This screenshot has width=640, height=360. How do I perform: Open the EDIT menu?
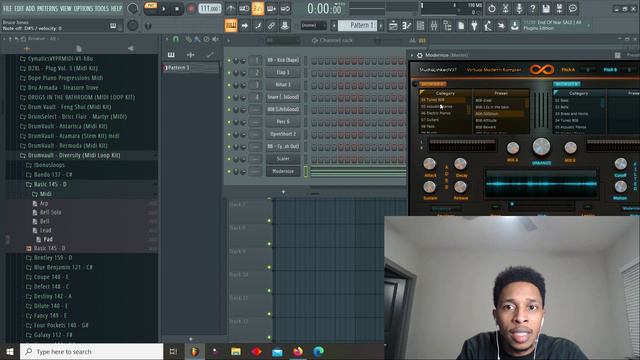[x=19, y=8]
